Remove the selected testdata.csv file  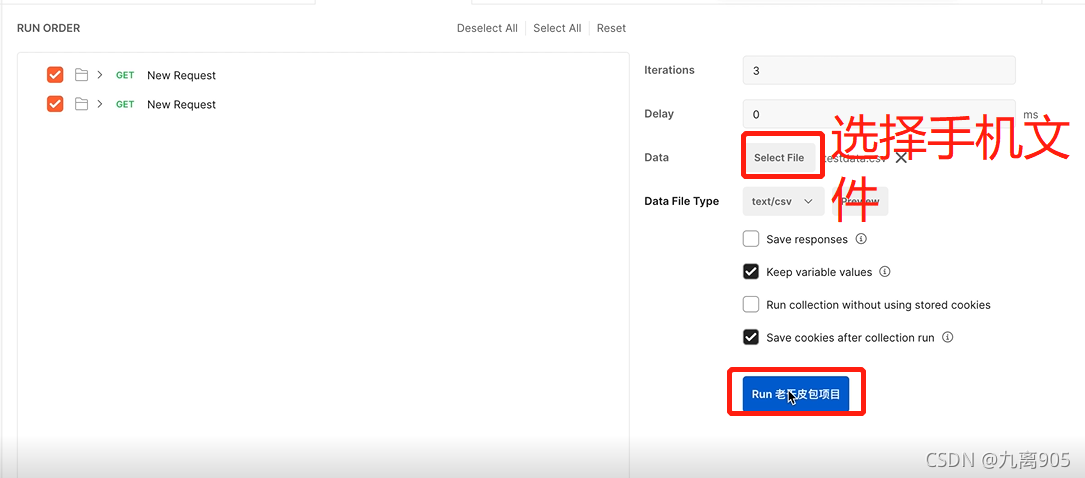(901, 158)
